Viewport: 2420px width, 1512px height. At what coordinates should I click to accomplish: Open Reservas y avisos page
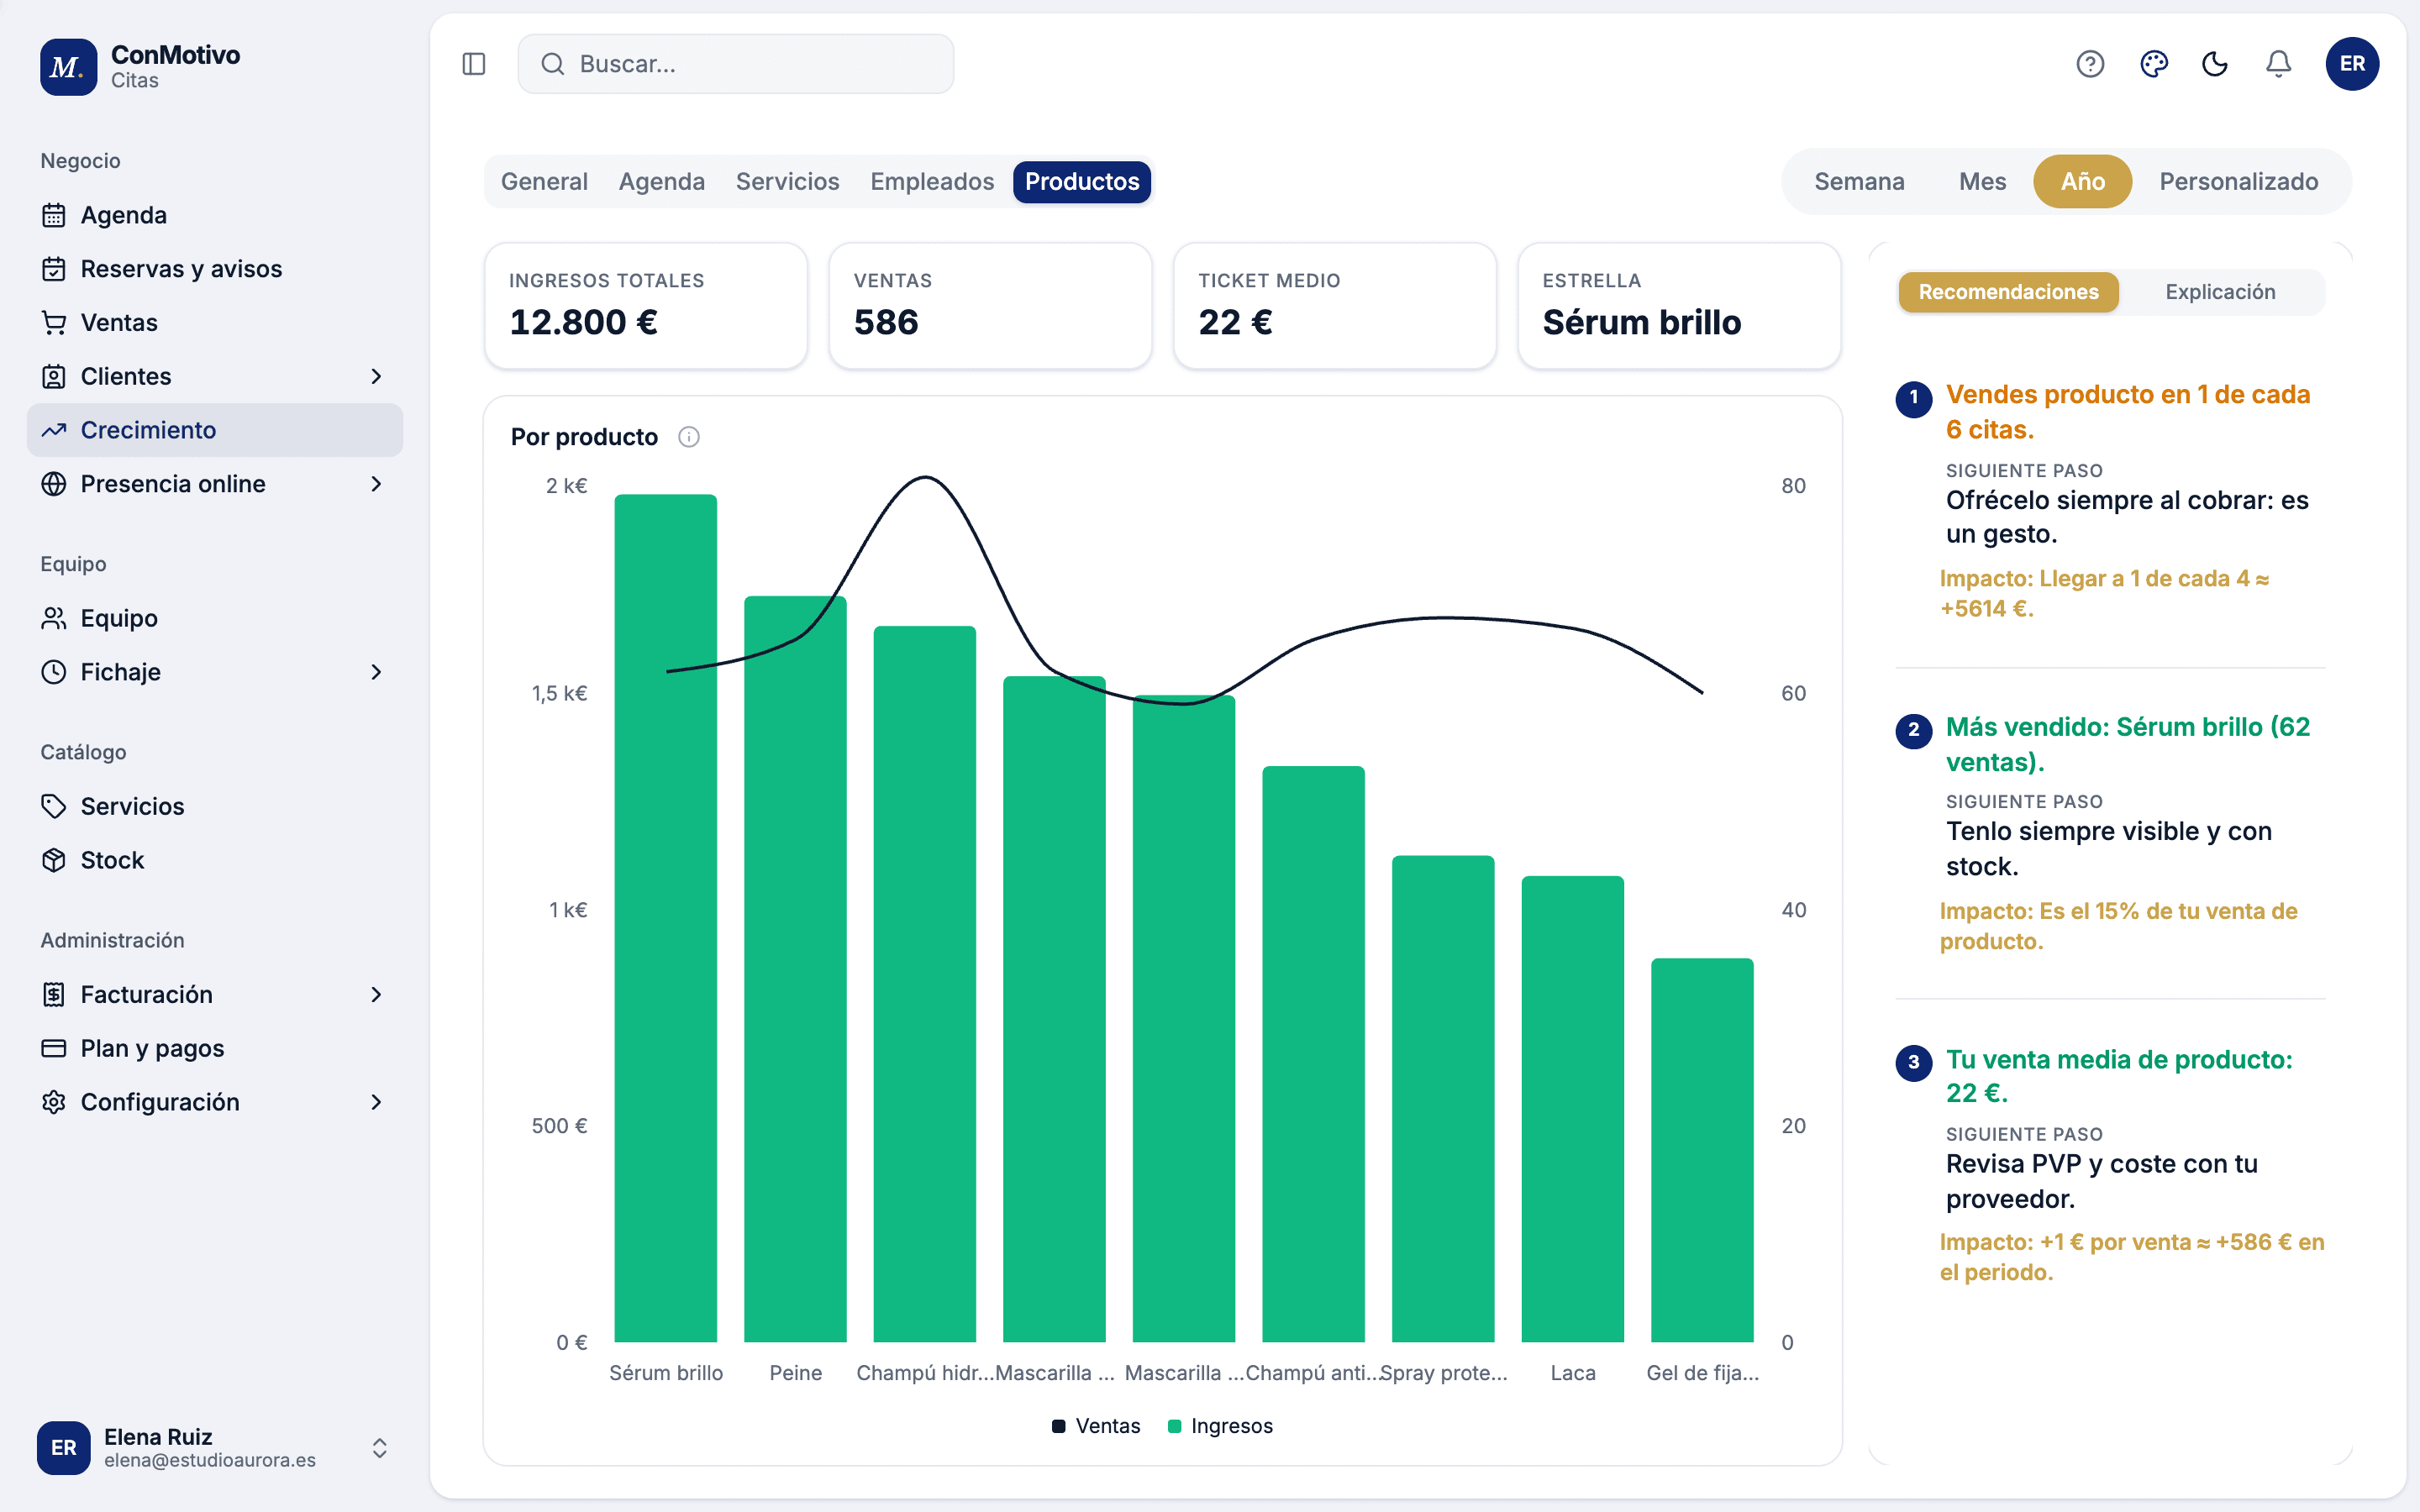click(215, 269)
